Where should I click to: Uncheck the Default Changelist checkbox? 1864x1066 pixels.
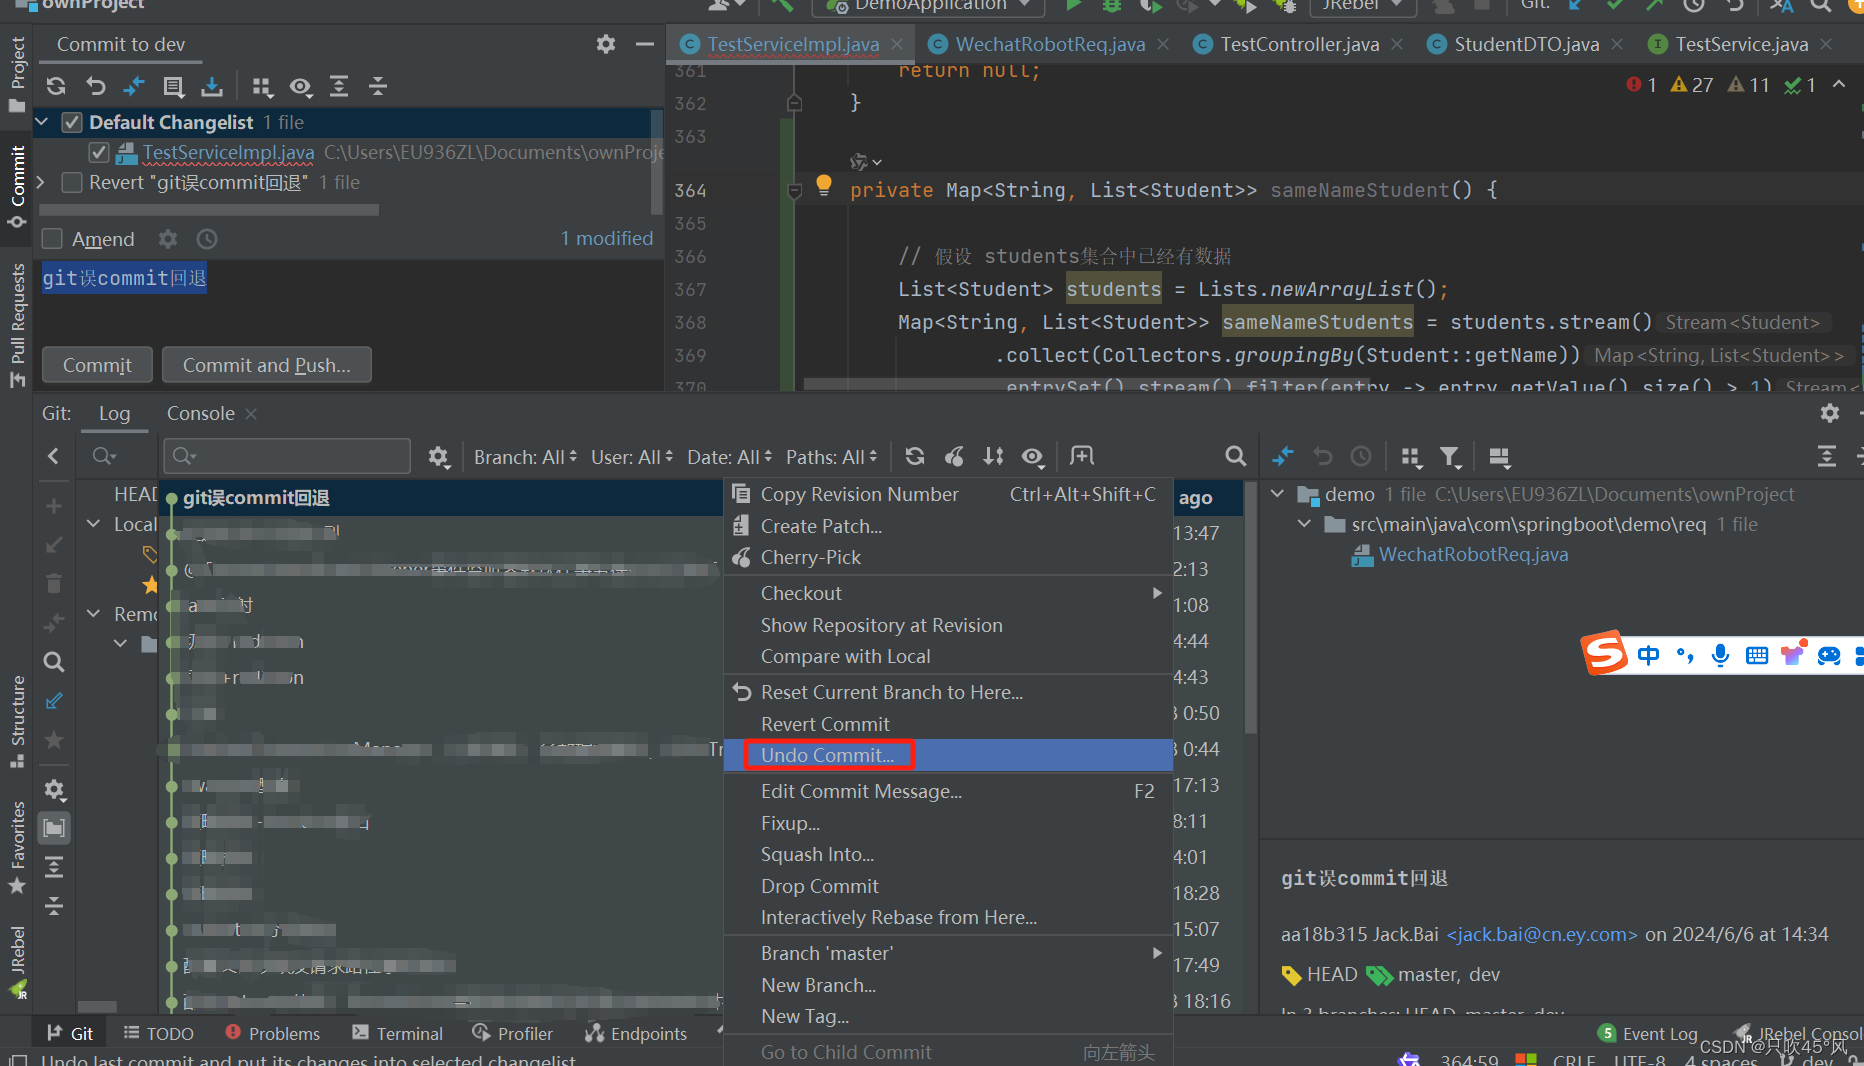tap(71, 122)
